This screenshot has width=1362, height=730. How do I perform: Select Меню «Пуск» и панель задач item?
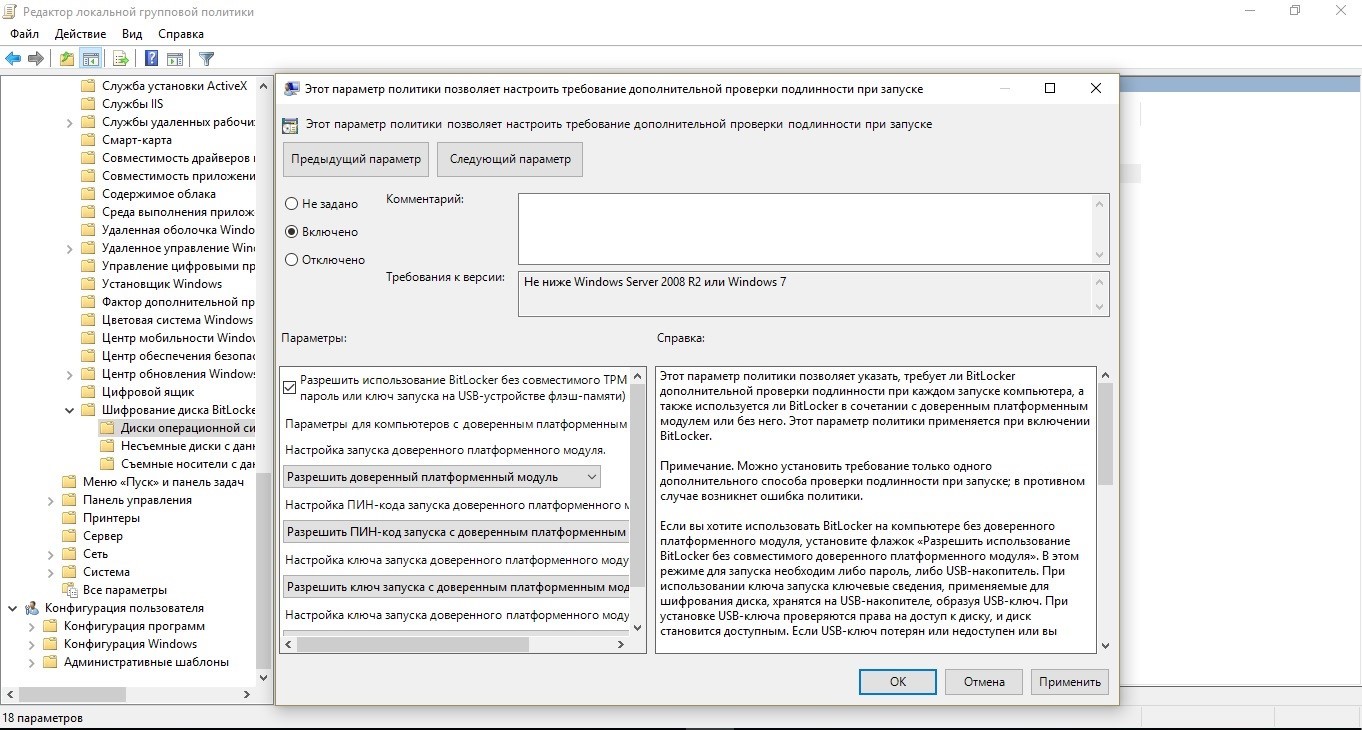(x=163, y=482)
